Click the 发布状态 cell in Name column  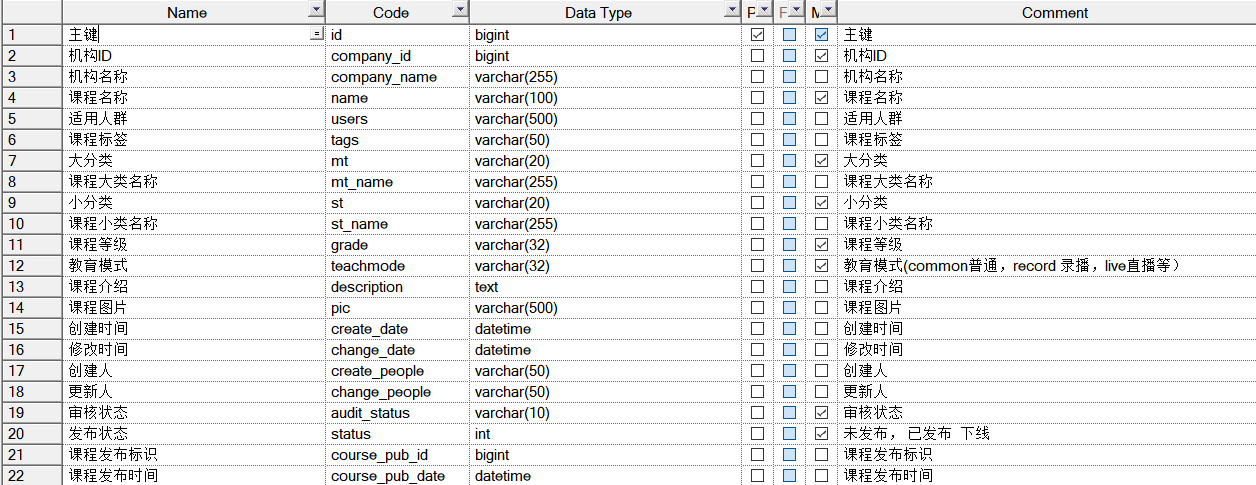pyautogui.click(x=195, y=434)
